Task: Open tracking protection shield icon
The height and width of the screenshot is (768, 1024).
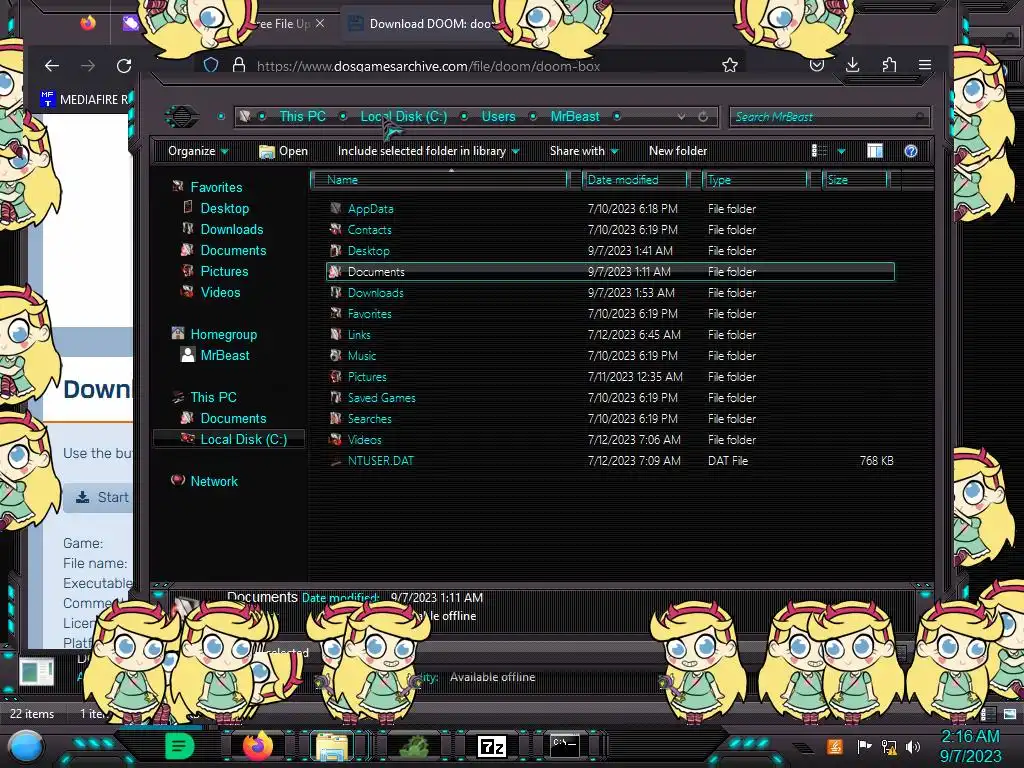Action: (210, 65)
